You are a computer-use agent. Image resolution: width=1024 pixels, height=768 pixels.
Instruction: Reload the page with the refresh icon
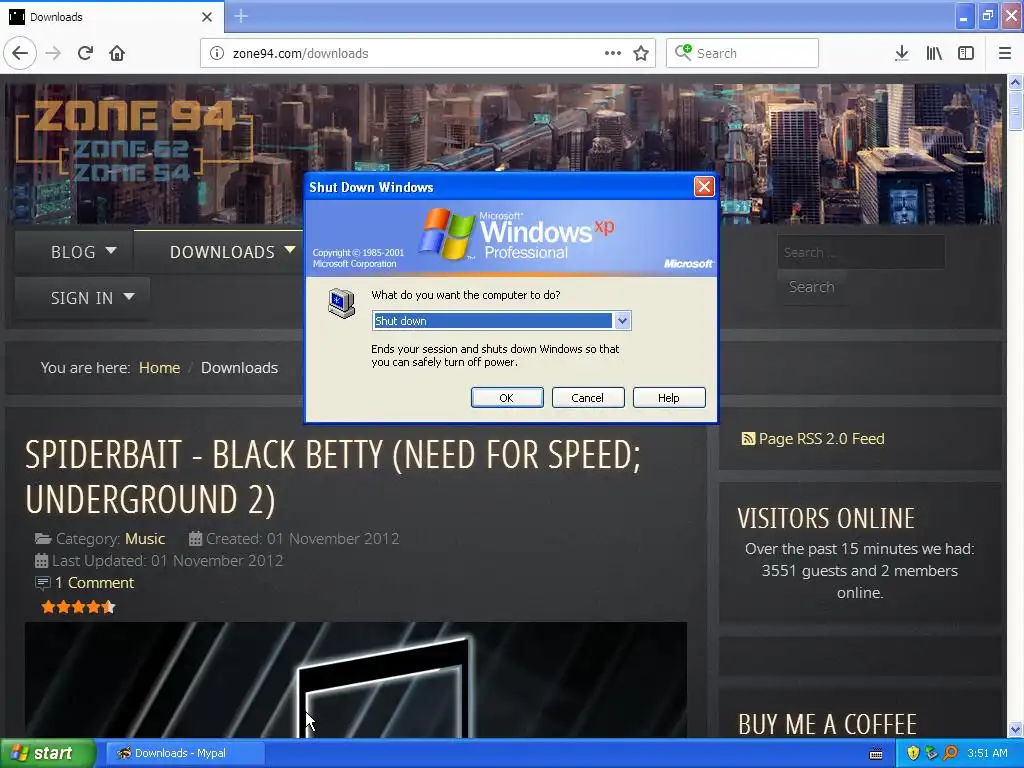pyautogui.click(x=85, y=53)
